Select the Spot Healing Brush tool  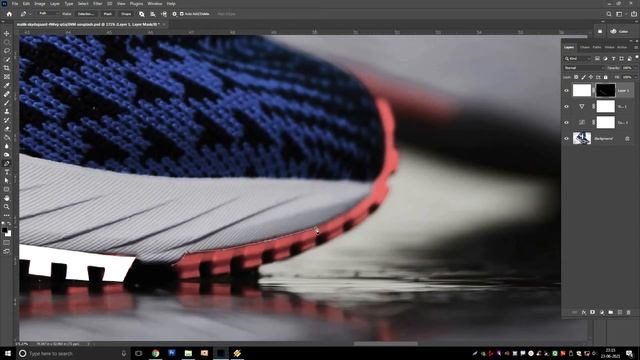pyautogui.click(x=7, y=94)
